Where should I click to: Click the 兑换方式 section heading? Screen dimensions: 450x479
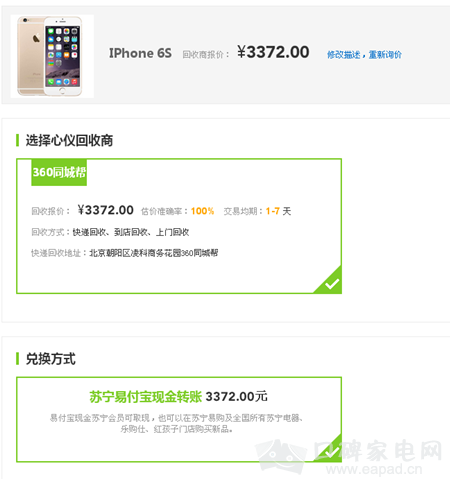pyautogui.click(x=51, y=359)
